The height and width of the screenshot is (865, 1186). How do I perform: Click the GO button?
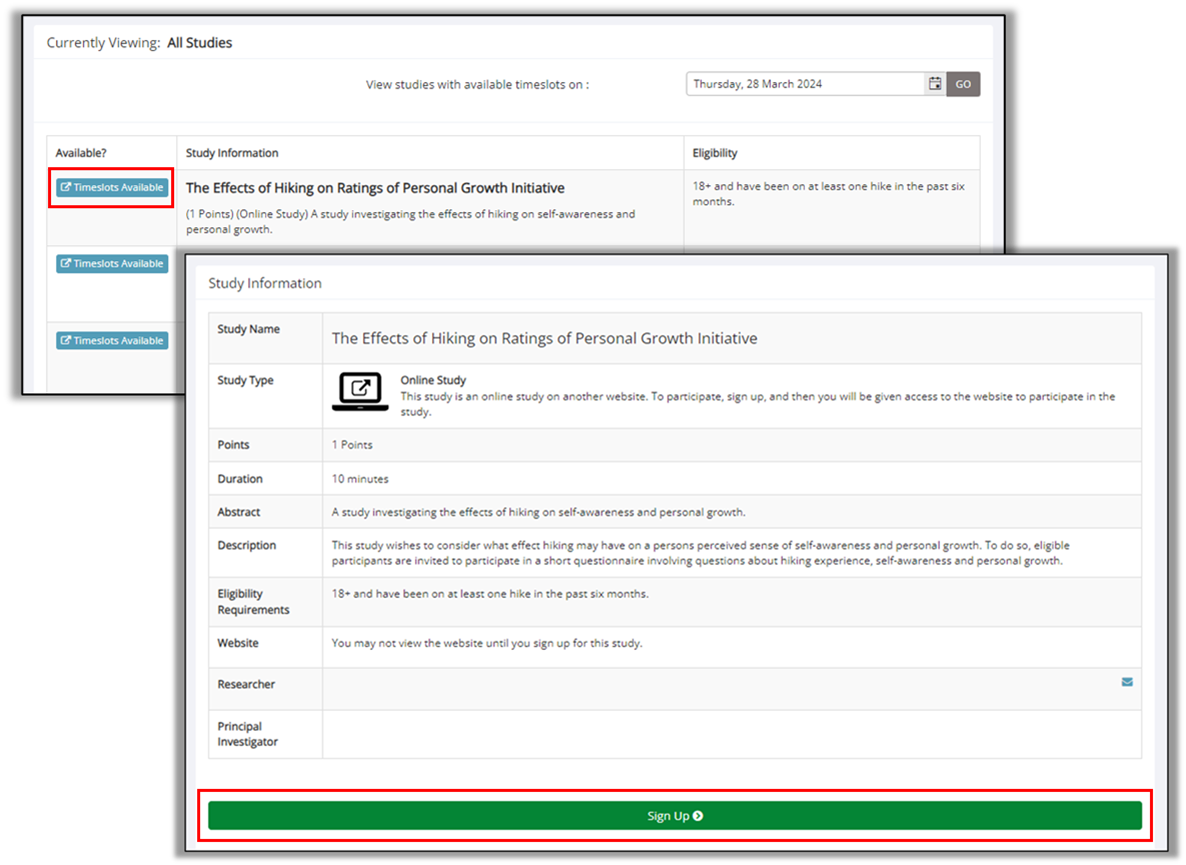coord(963,84)
